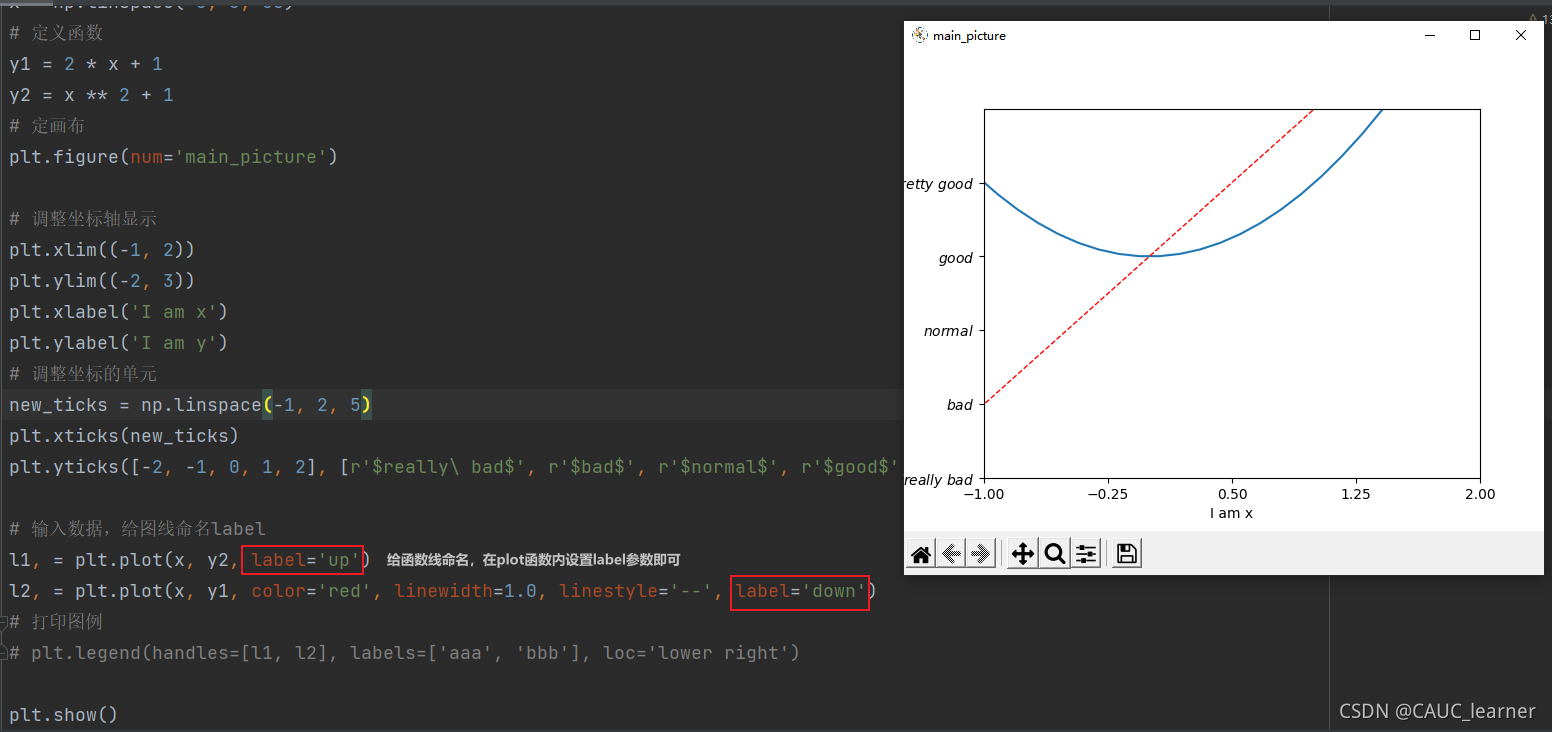This screenshot has height=732, width=1552.
Task: Click the fold marker beside 打印图例 comment
Action: coord(4,622)
